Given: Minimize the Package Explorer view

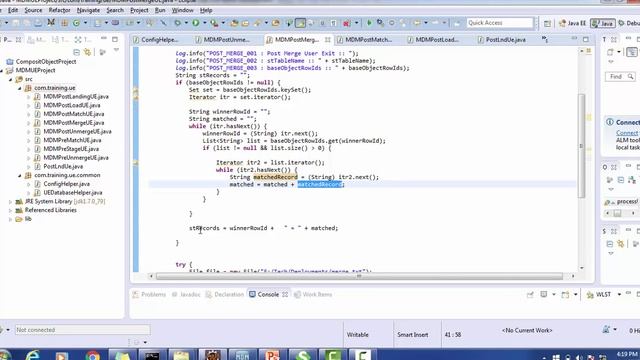Looking at the screenshot, I should [104, 39].
